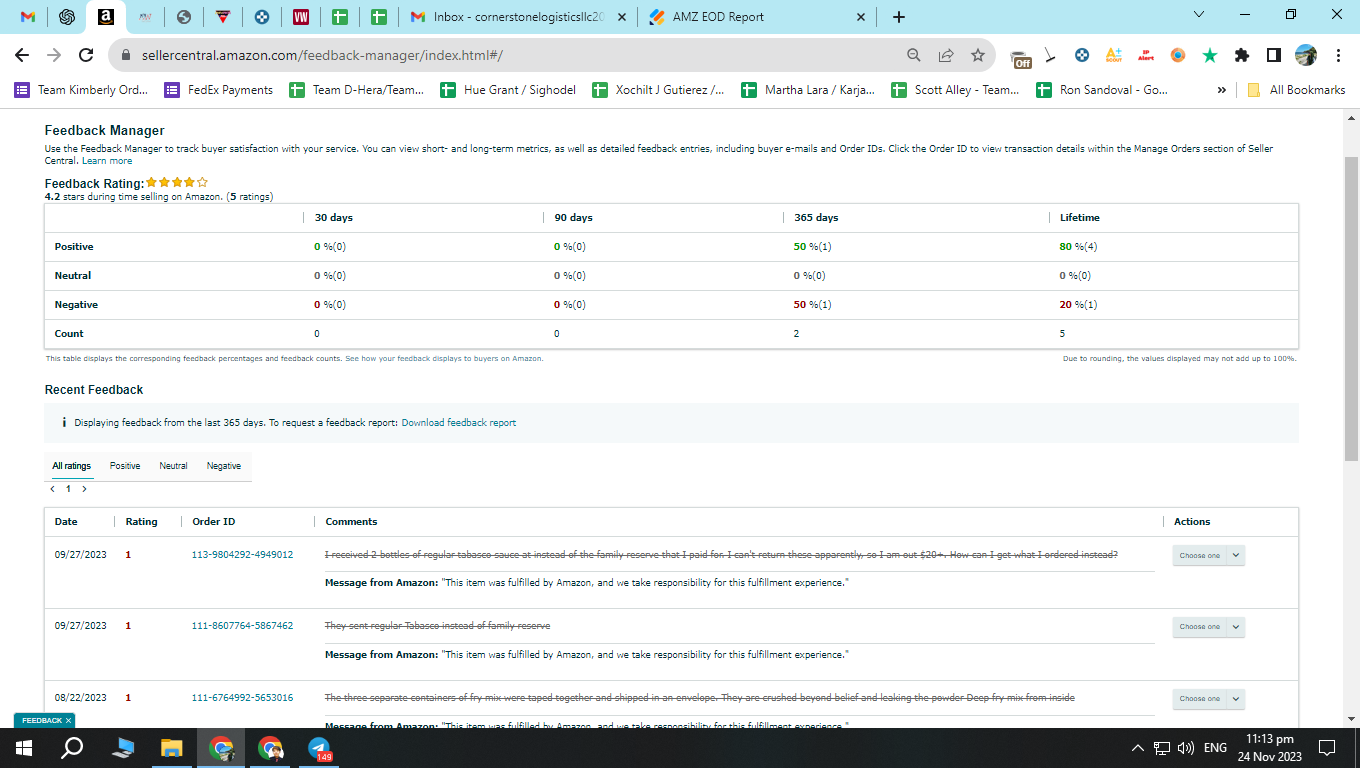Image resolution: width=1360 pixels, height=768 pixels.
Task: Open Ron Sandoval bookmark
Action: pos(1103,90)
